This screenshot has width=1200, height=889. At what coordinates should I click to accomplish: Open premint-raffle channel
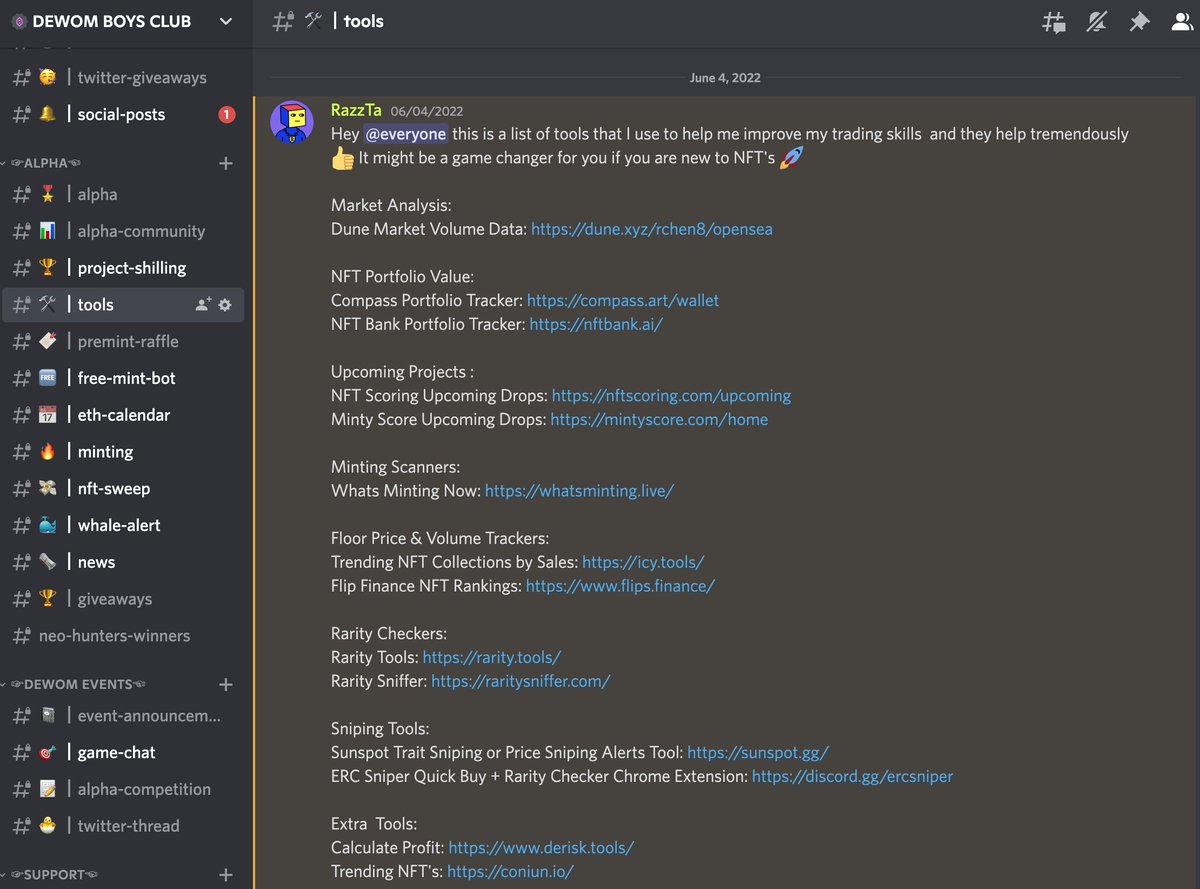(122, 341)
